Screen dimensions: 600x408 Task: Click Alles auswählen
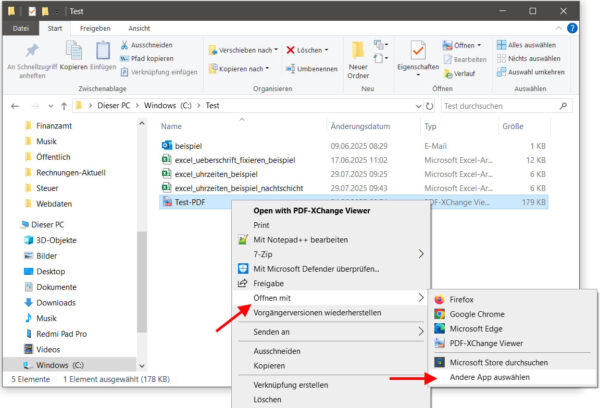[526, 45]
